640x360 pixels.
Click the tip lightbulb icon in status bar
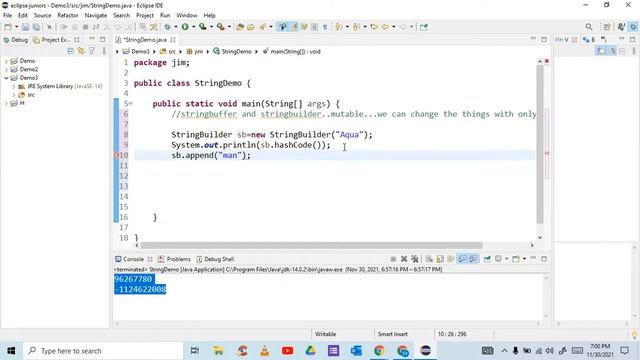634,334
